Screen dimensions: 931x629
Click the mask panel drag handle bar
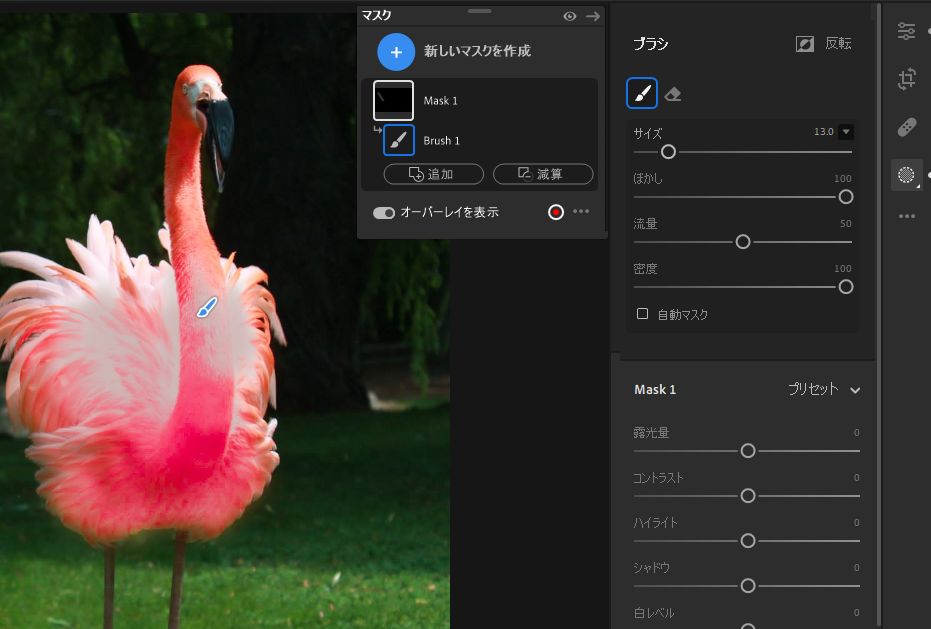pos(479,11)
